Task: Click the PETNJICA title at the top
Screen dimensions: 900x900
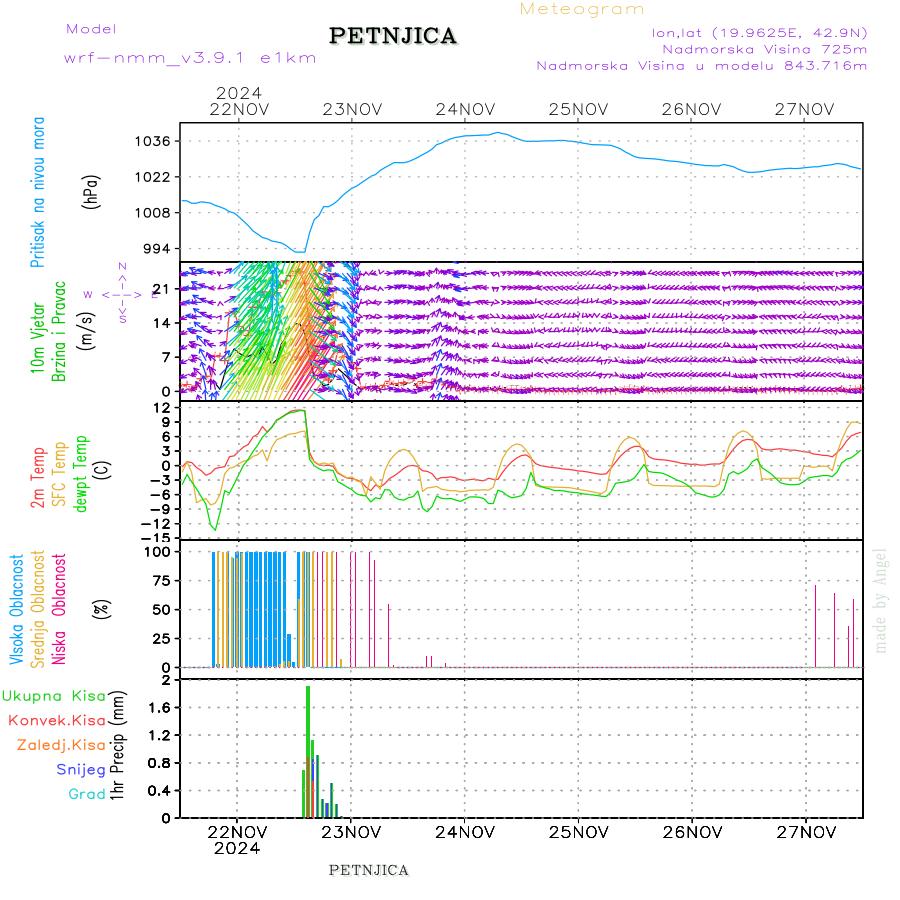Action: [393, 36]
